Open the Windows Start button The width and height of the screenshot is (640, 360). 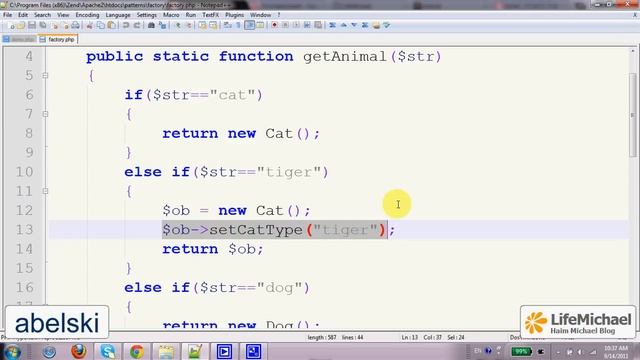tap(12, 351)
